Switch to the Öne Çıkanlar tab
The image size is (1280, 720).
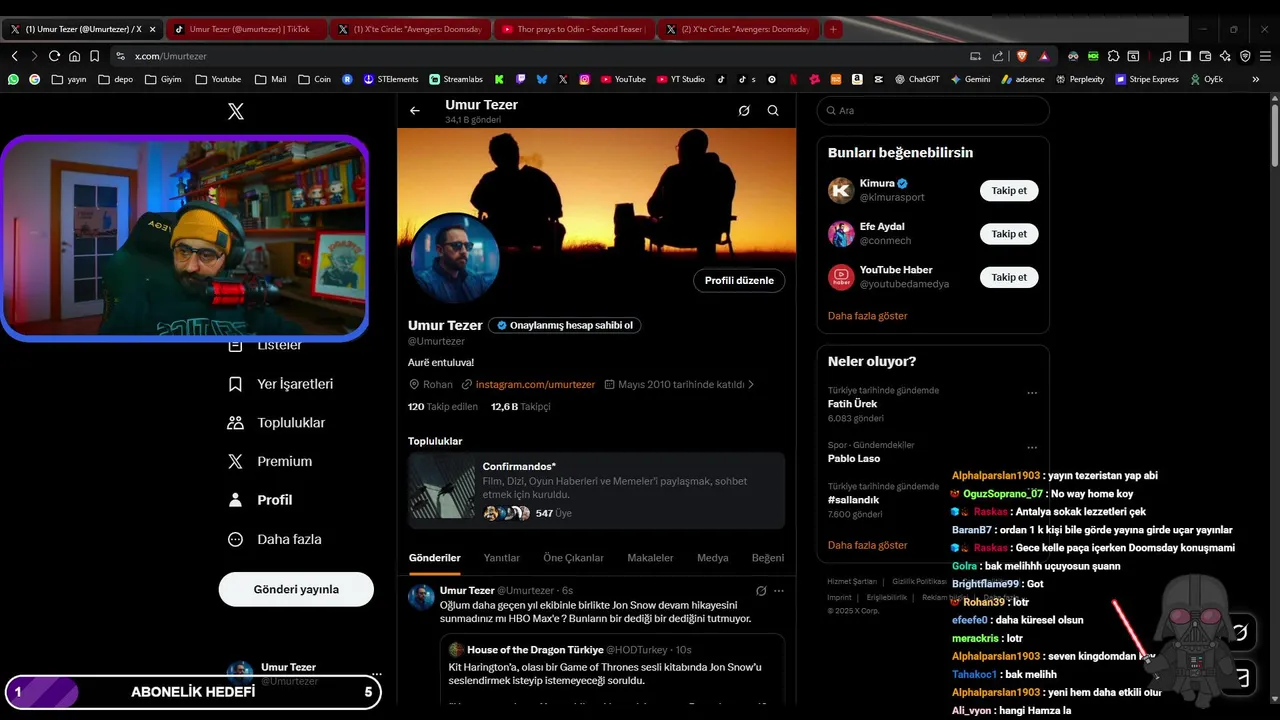573,558
